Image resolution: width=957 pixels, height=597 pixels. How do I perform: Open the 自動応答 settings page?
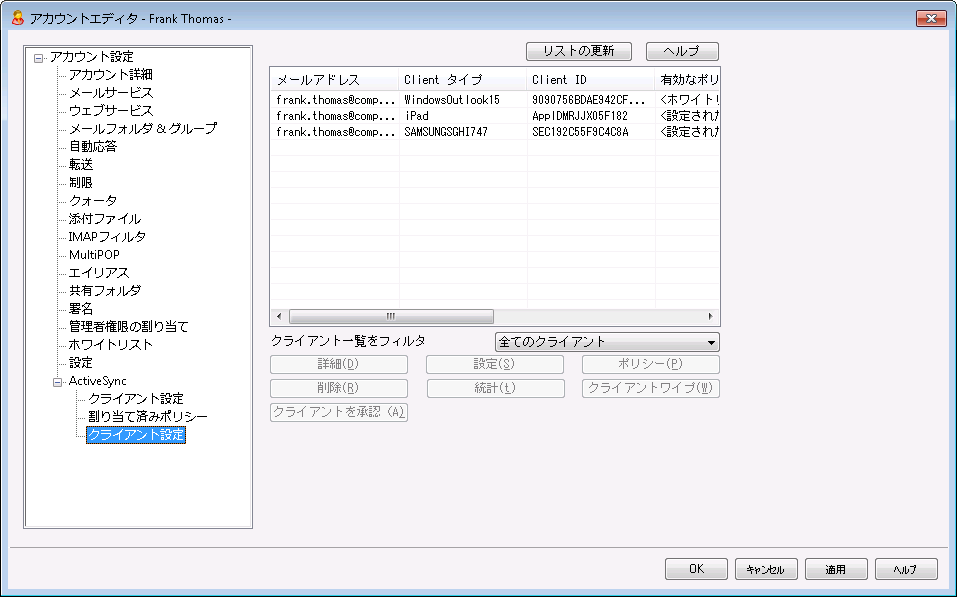(x=92, y=147)
